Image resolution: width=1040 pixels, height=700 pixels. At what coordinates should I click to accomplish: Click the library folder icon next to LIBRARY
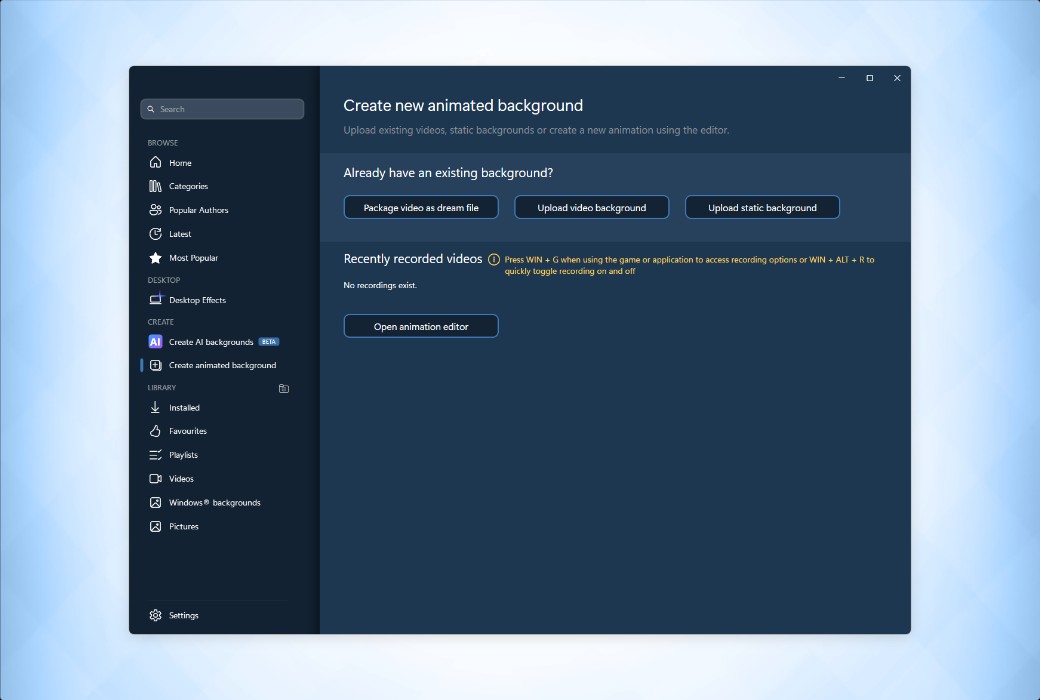284,389
